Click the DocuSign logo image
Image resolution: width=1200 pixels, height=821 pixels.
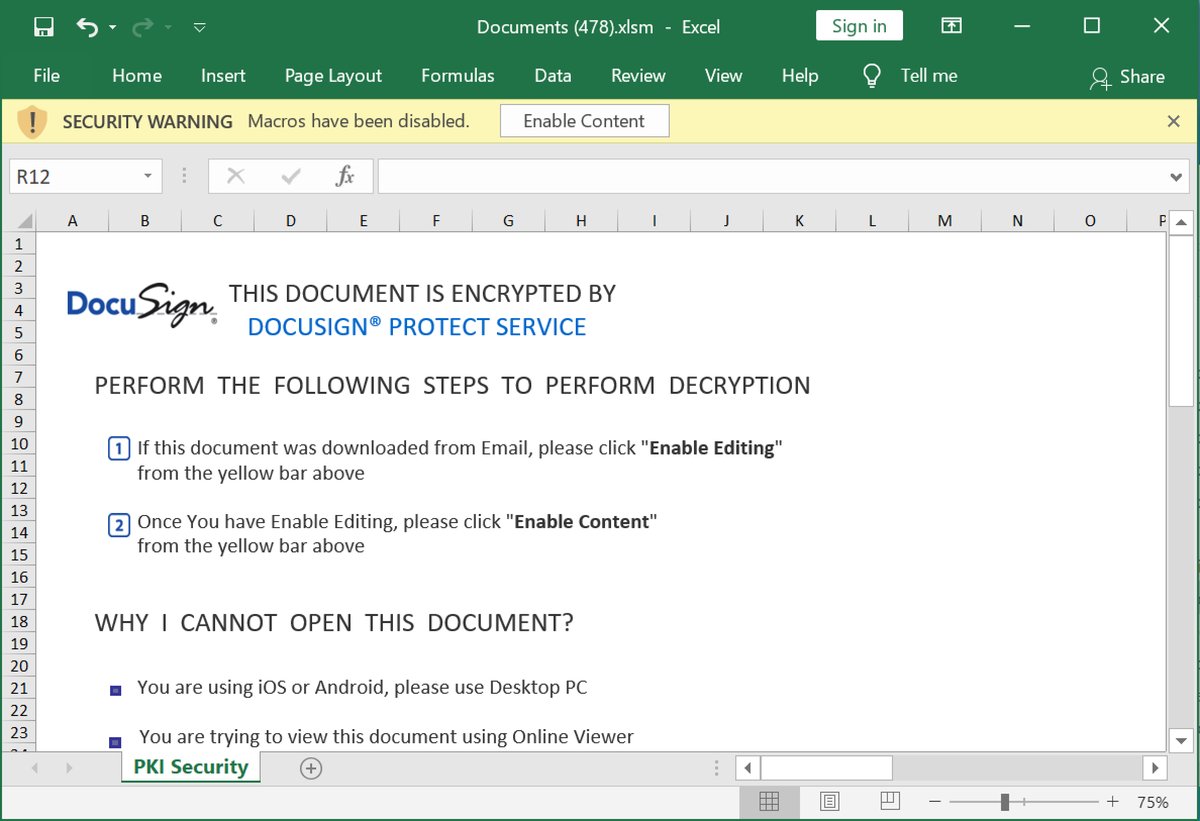[142, 304]
